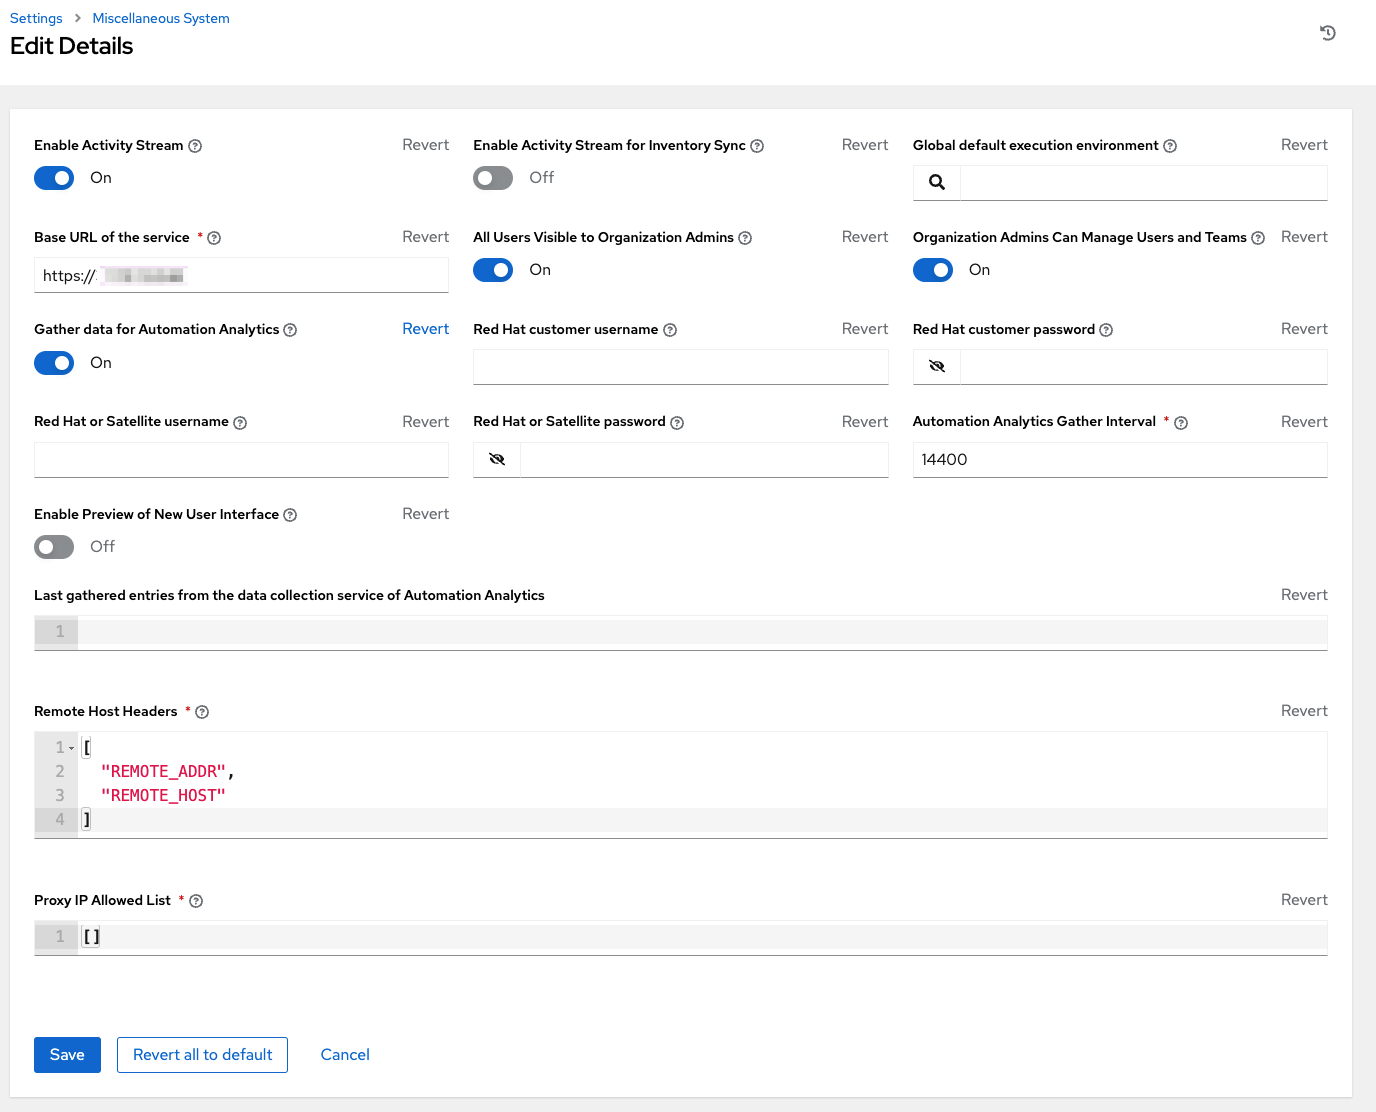This screenshot has height=1112, width=1376.
Task: Toggle All Users Visible to Organization Admins off
Action: tap(492, 269)
